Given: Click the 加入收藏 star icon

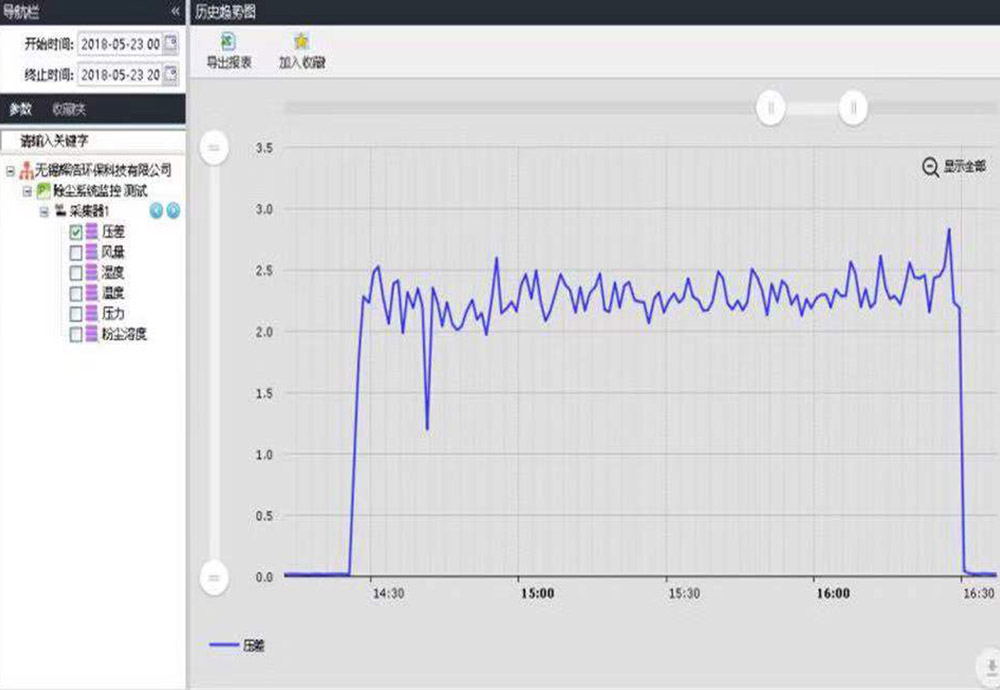Looking at the screenshot, I should point(301,42).
